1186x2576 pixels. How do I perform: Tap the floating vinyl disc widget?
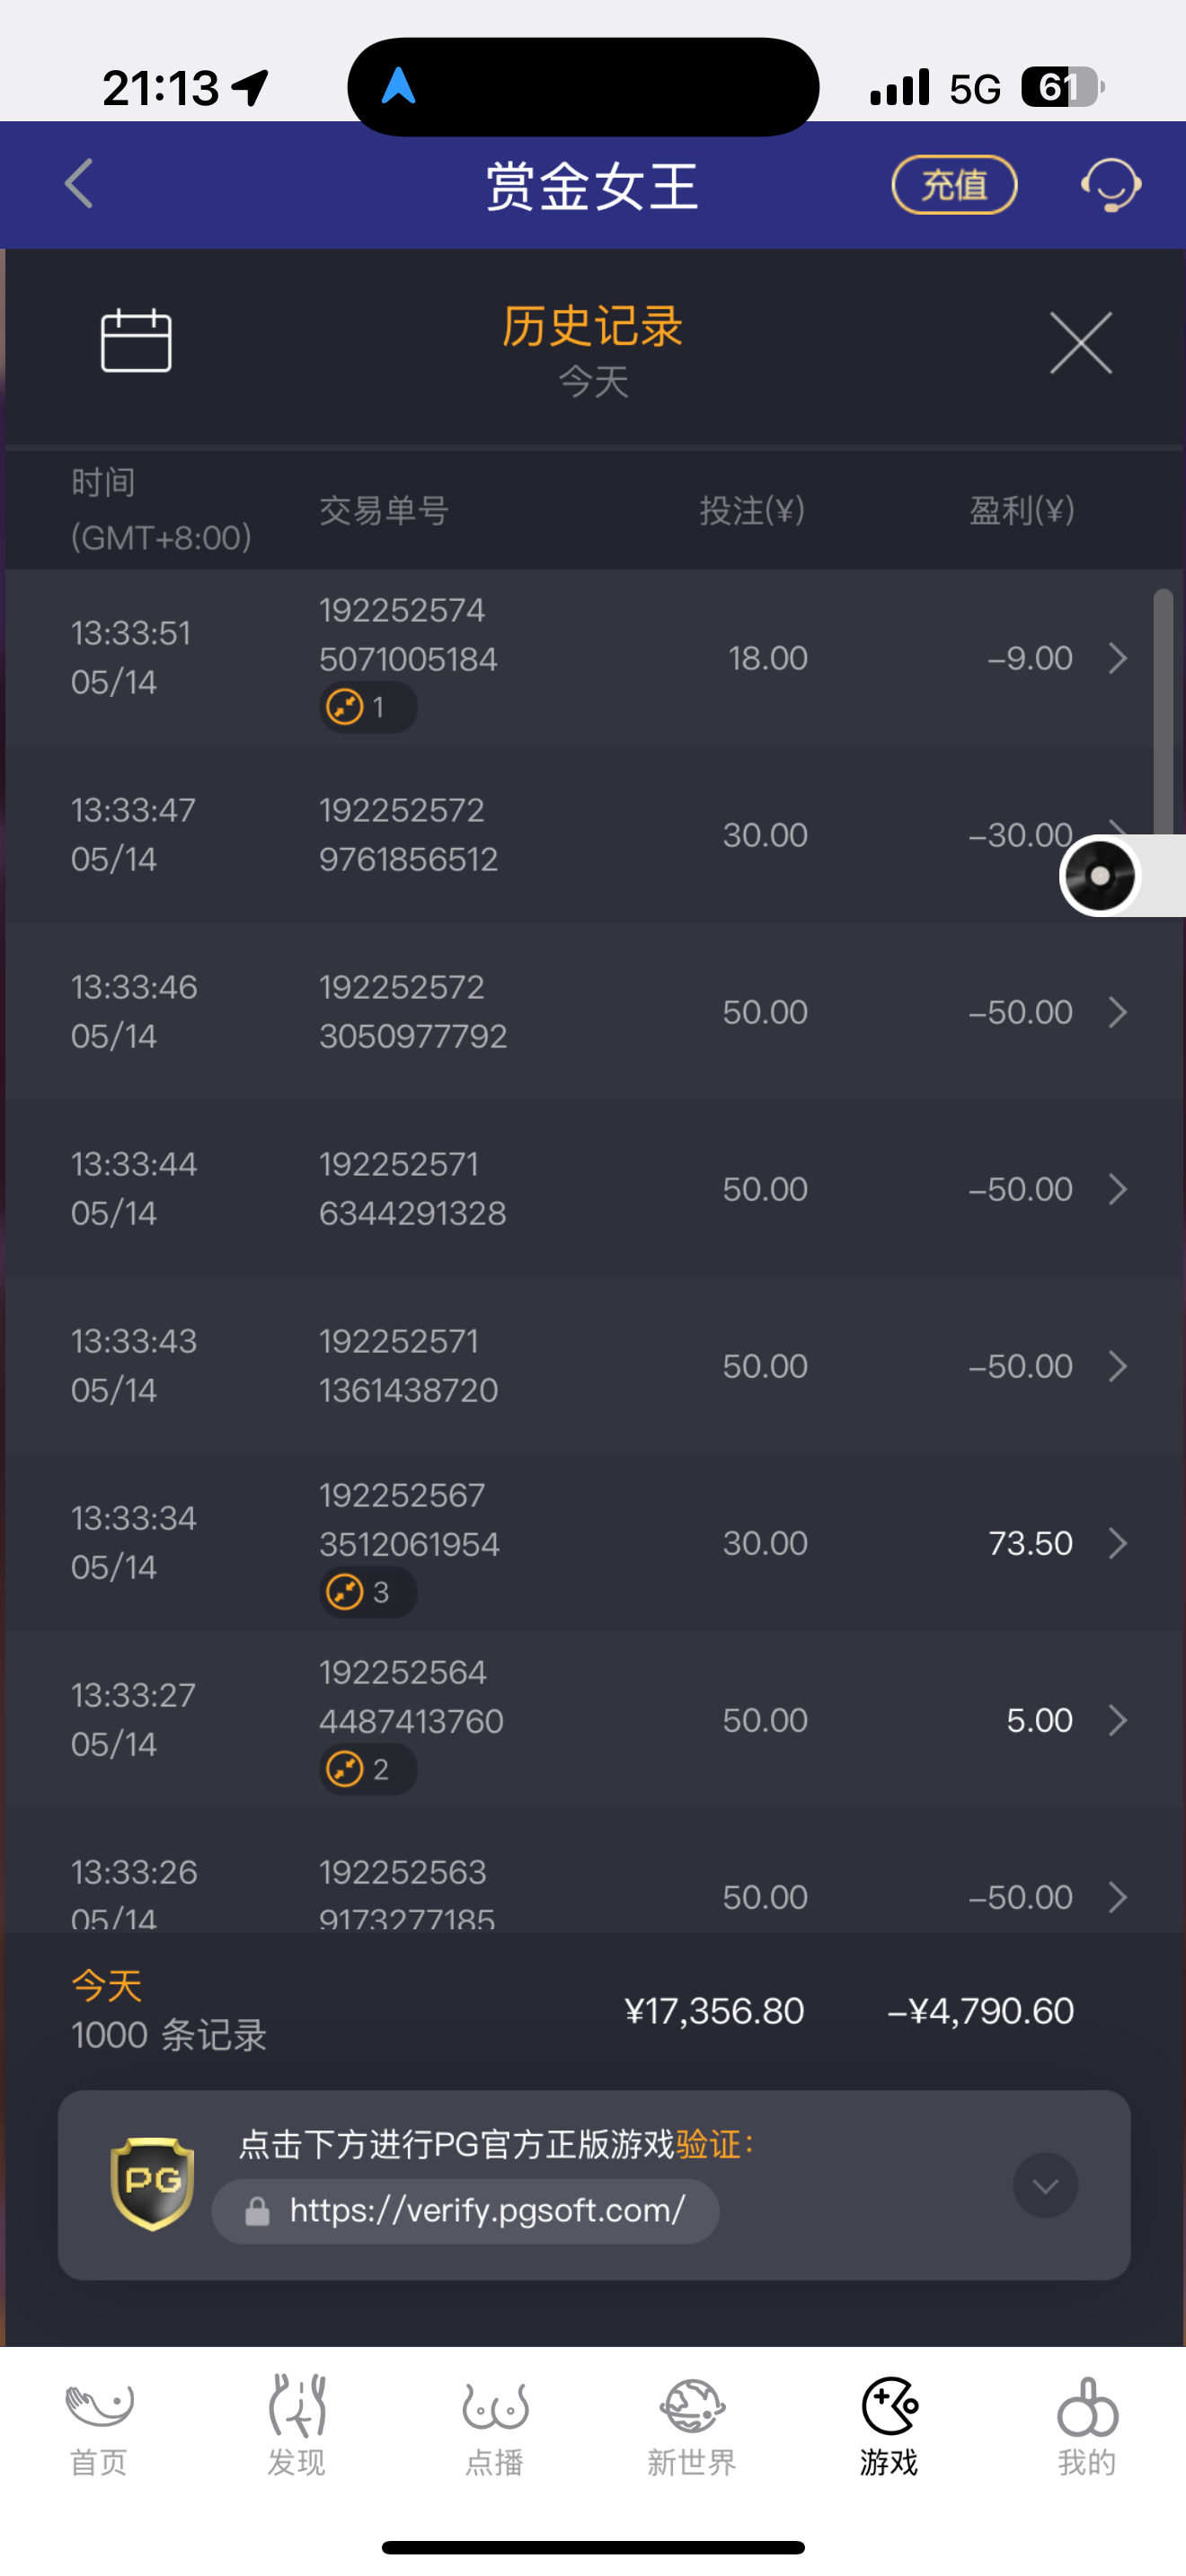tap(1101, 876)
